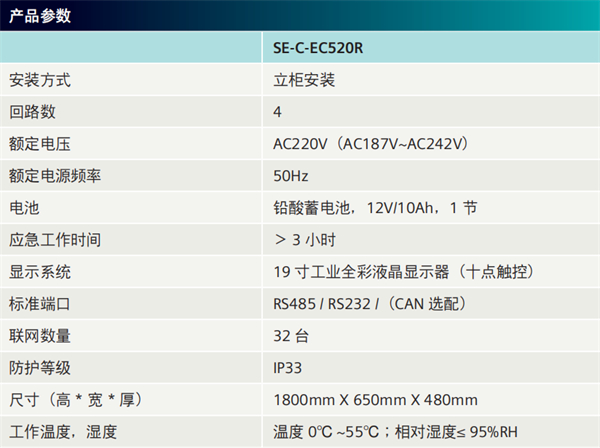This screenshot has width=600, height=448.
Task: Click the 额定电源频率 row label
Action: click(x=55, y=176)
